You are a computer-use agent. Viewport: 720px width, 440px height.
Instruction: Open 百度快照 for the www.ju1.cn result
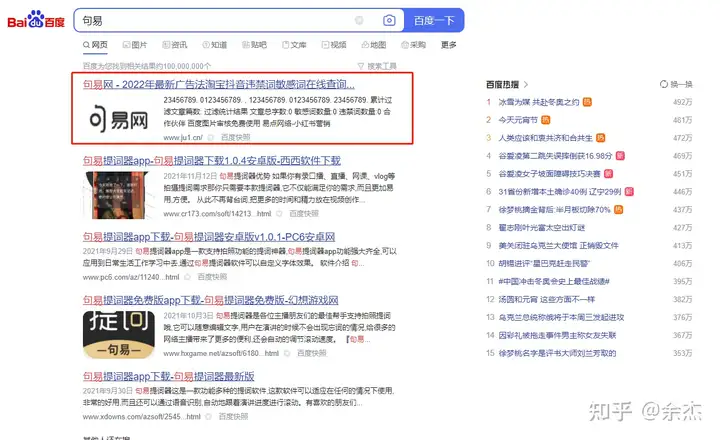click(x=236, y=137)
